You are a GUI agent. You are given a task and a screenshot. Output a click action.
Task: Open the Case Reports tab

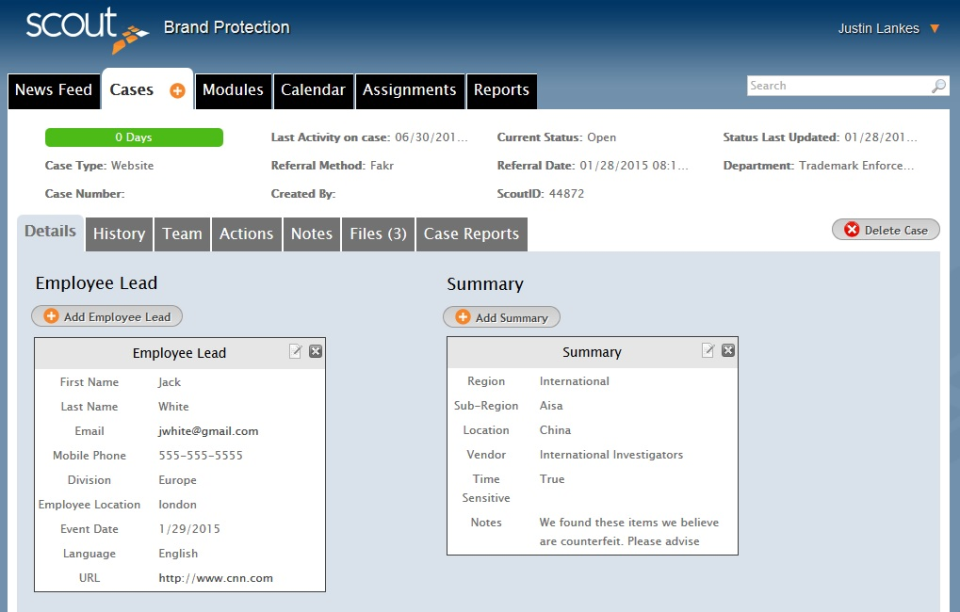point(471,233)
